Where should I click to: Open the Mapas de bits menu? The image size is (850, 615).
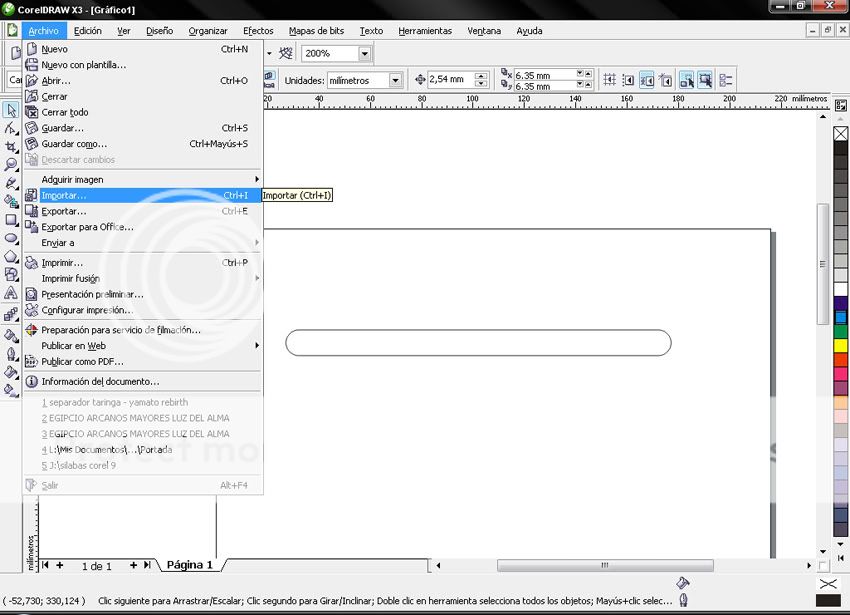317,31
